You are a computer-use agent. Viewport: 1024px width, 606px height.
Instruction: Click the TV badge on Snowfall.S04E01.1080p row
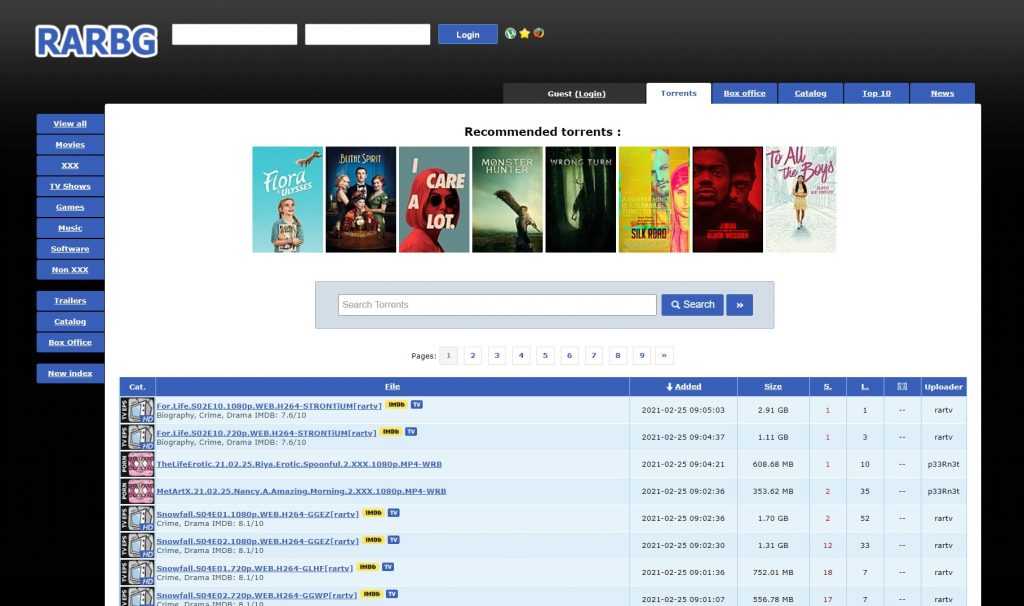(393, 512)
